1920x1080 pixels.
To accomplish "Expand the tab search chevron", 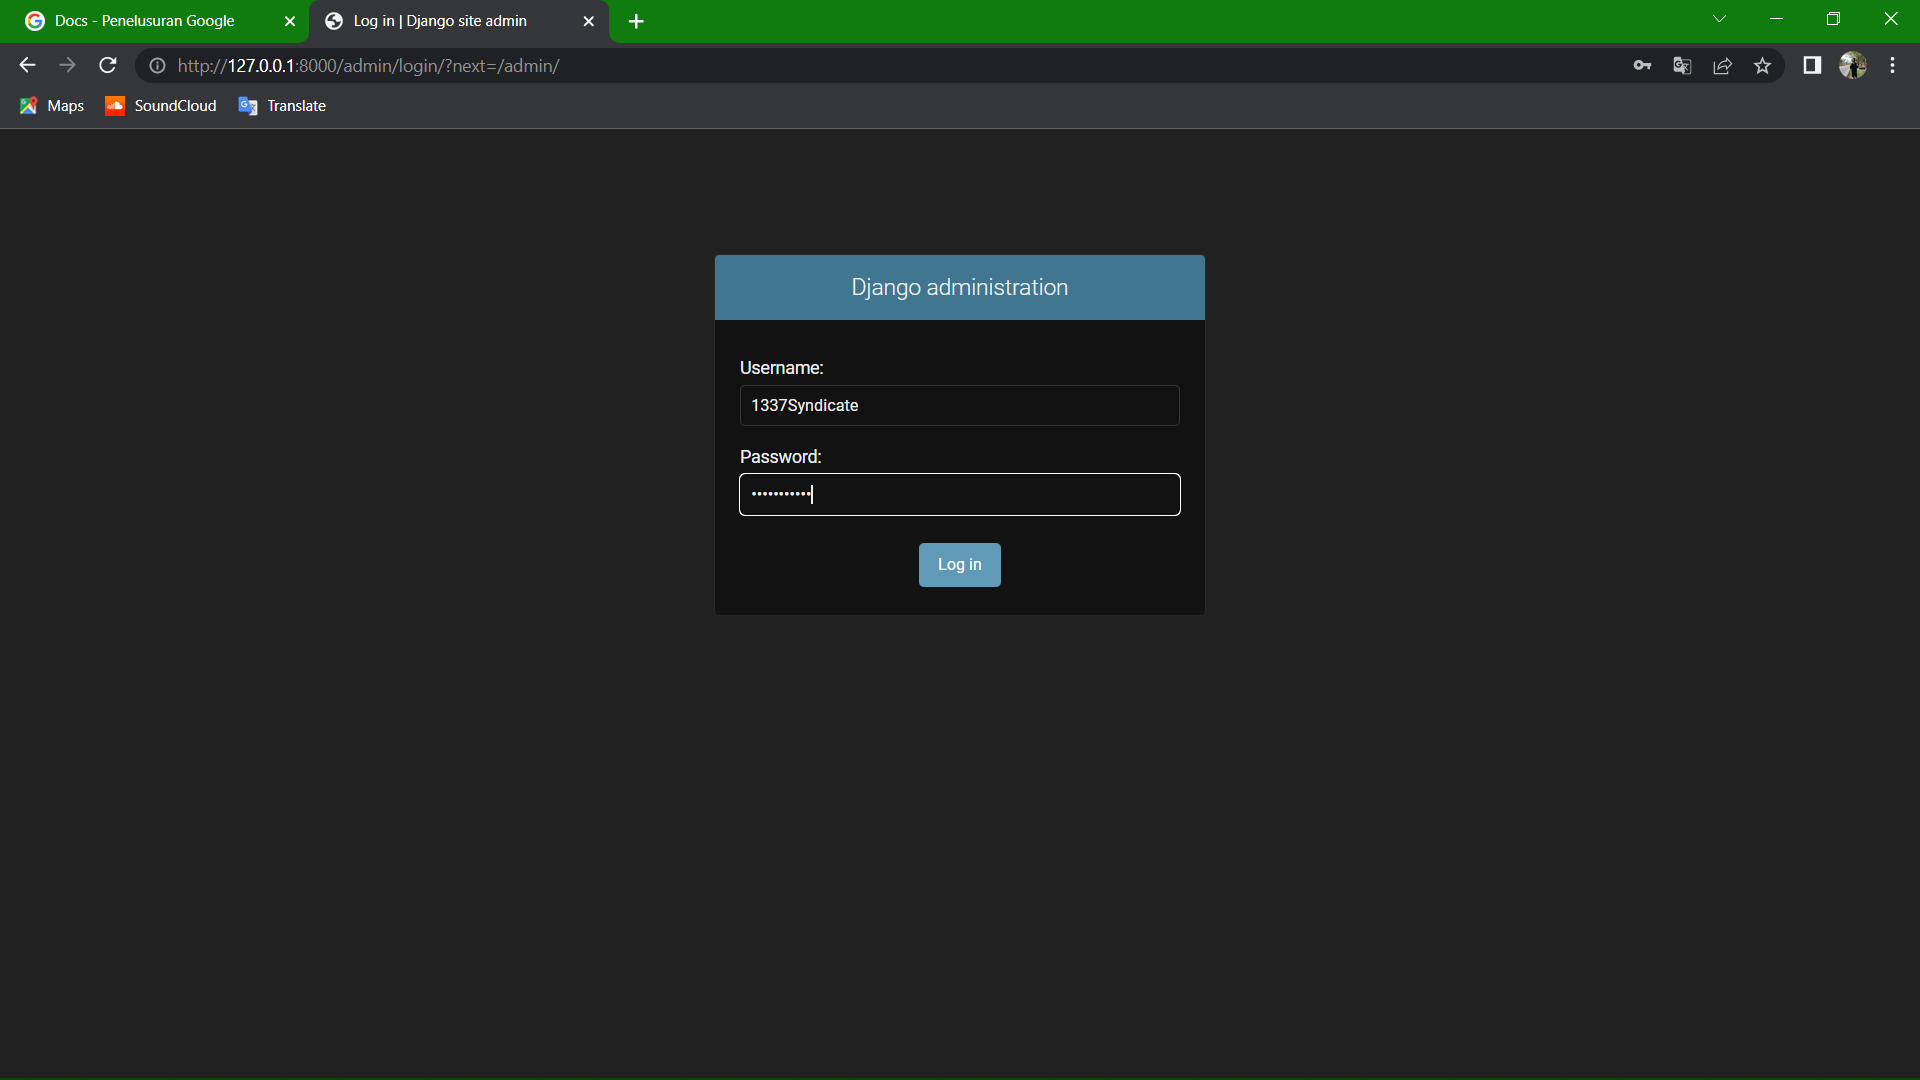I will click(1719, 19).
